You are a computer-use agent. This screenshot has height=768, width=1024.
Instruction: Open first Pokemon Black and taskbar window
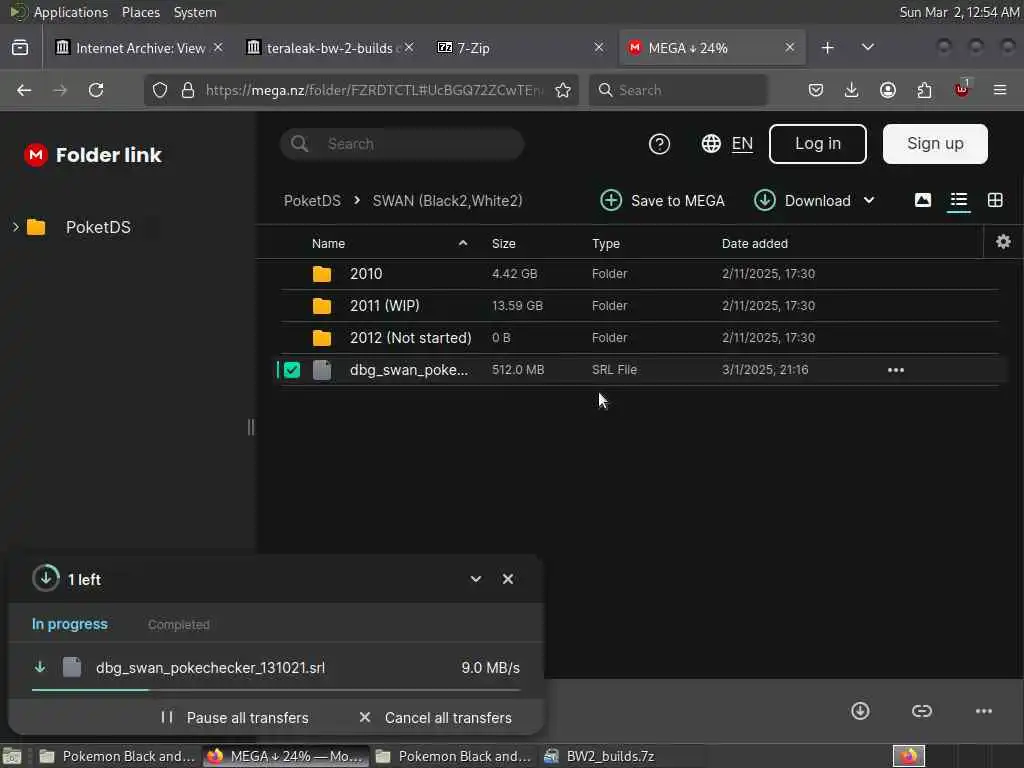(x=117, y=756)
